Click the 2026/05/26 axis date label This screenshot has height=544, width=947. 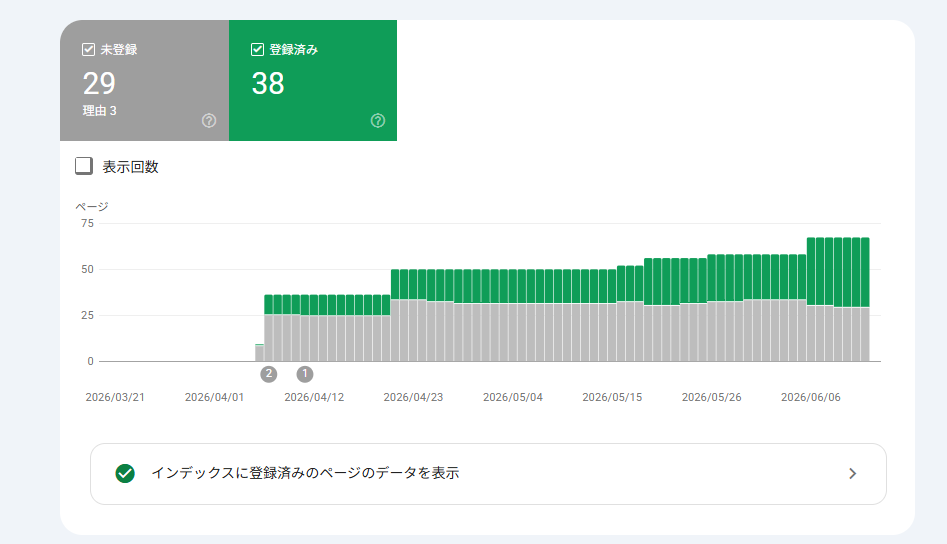coord(711,397)
